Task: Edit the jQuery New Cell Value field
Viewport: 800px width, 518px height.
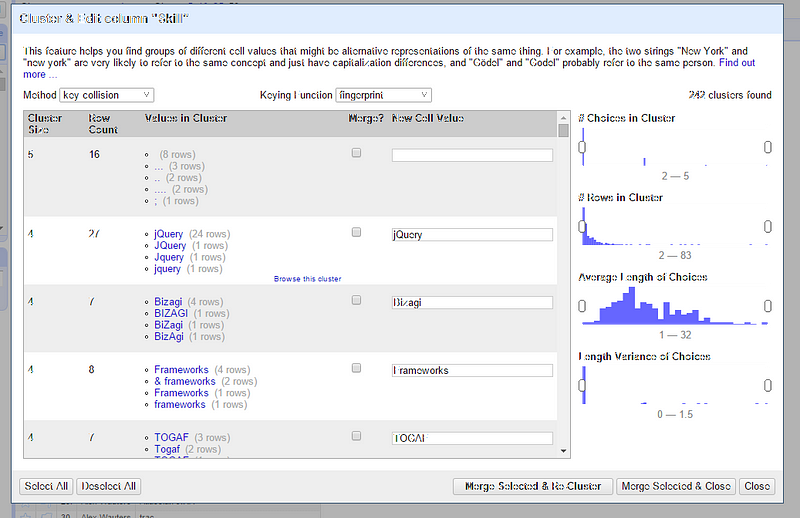Action: pyautogui.click(x=472, y=235)
